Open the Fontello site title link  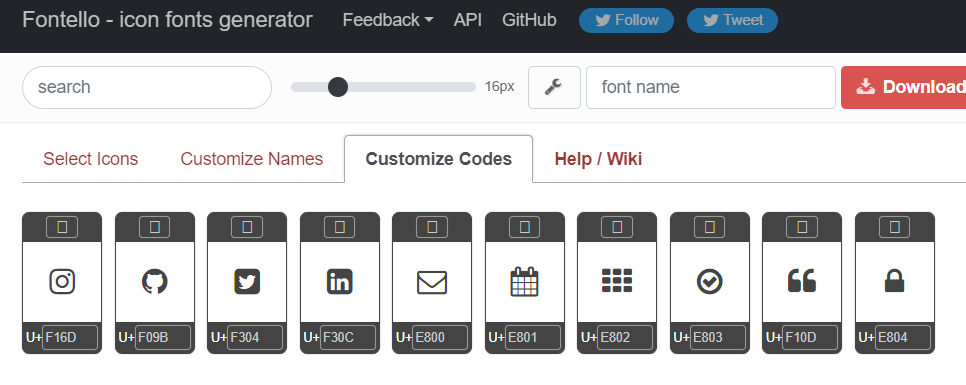(168, 20)
